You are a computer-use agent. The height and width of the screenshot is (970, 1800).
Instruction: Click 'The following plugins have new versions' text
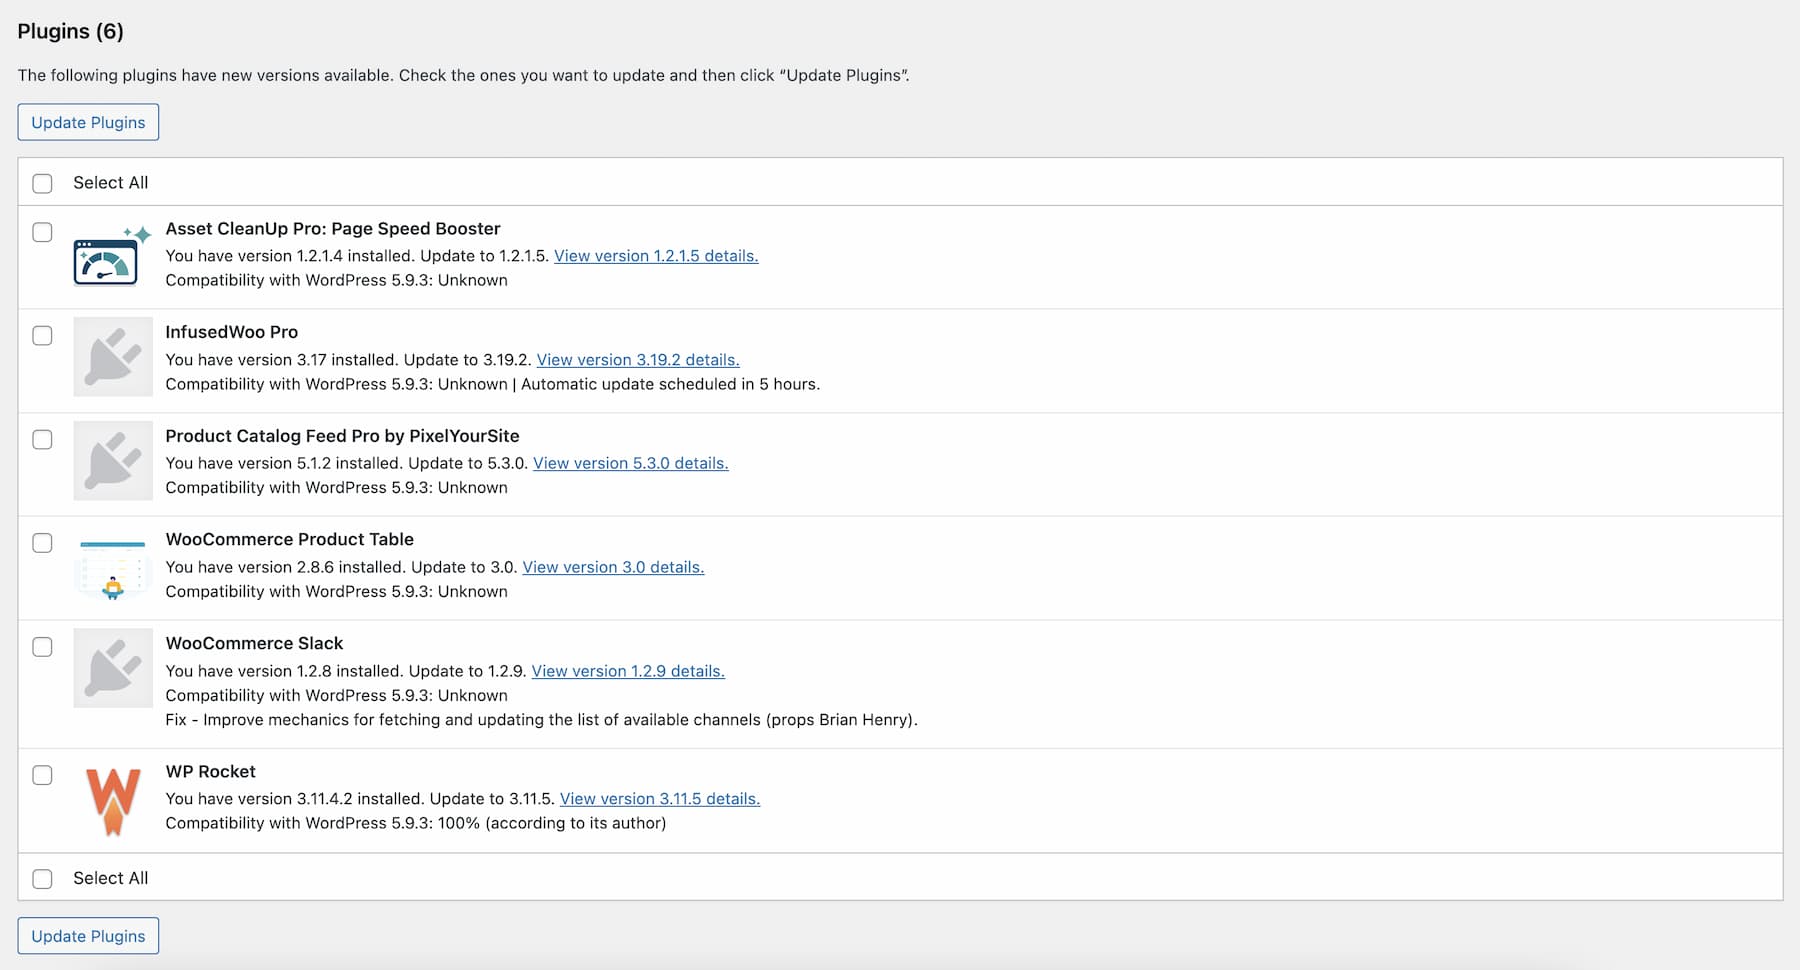tap(464, 75)
